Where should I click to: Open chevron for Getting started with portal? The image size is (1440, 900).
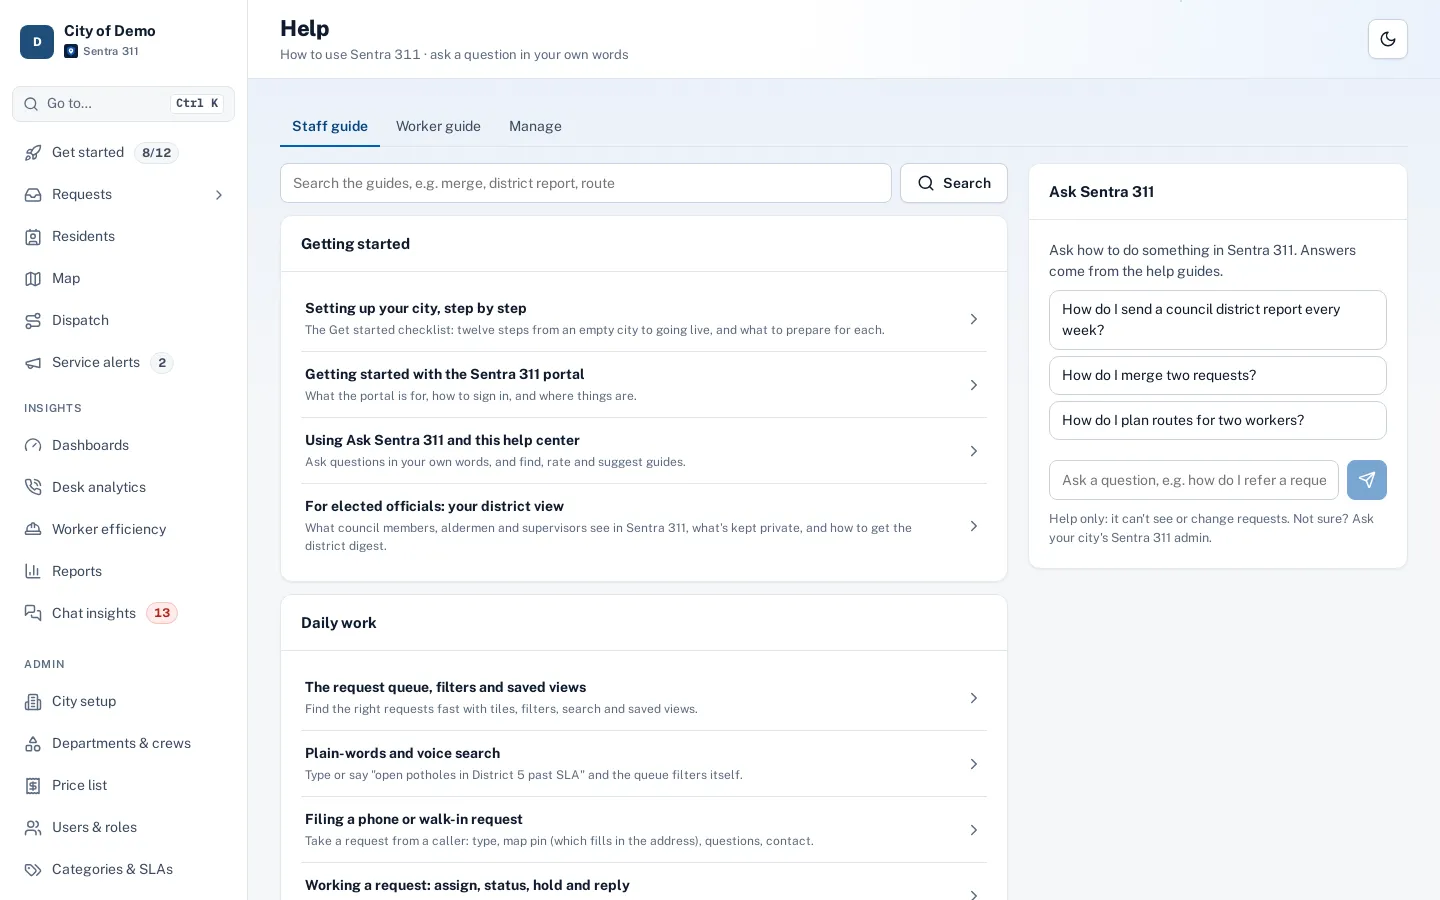pos(974,385)
